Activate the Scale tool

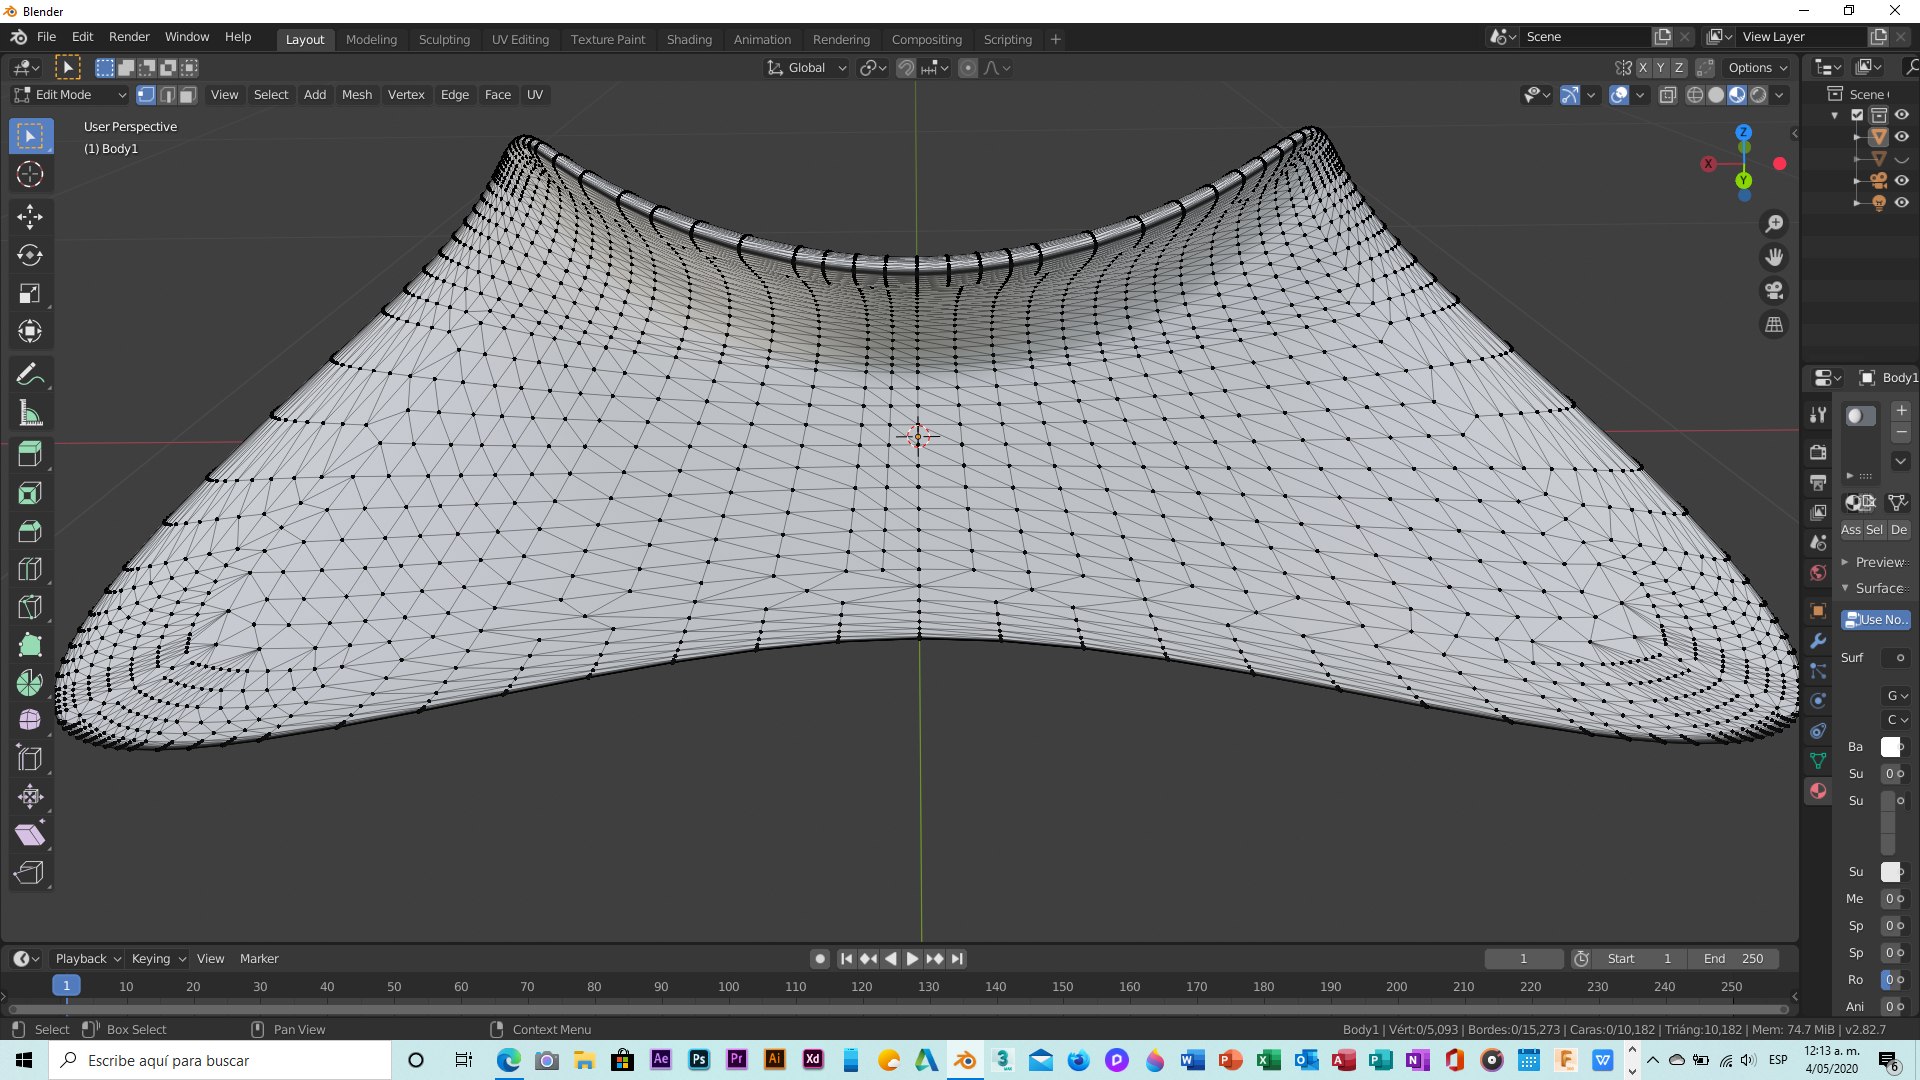point(30,293)
